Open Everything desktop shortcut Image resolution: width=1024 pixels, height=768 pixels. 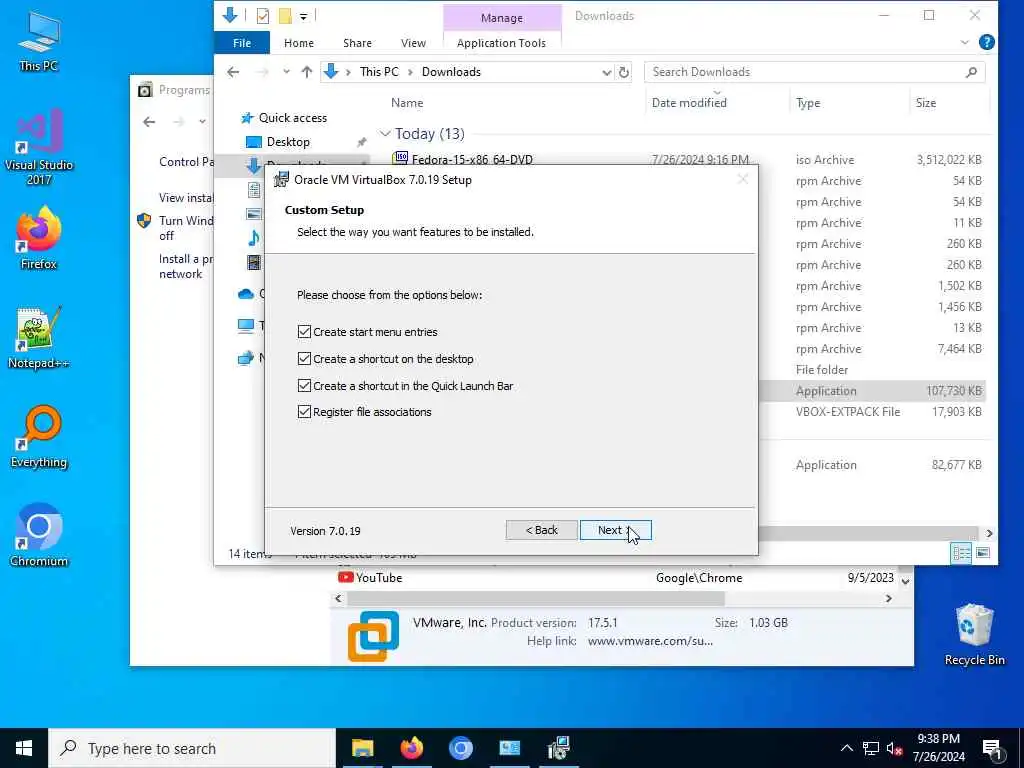pyautogui.click(x=39, y=437)
